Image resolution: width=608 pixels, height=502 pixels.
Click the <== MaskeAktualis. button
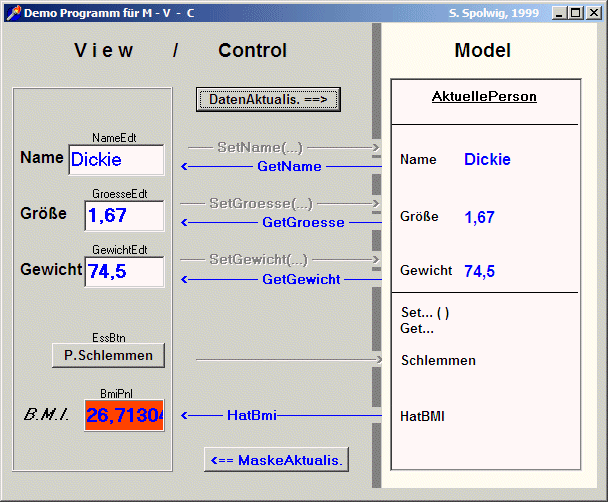(x=276, y=460)
